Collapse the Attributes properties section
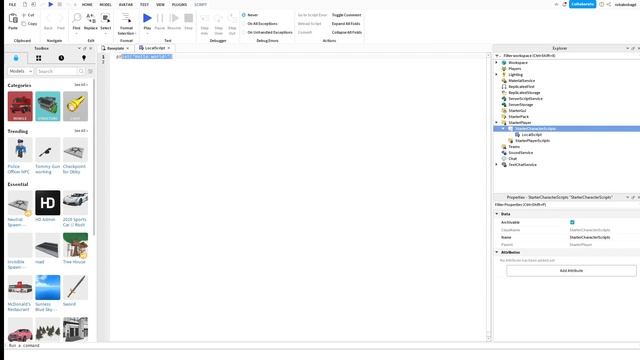 click(497, 252)
